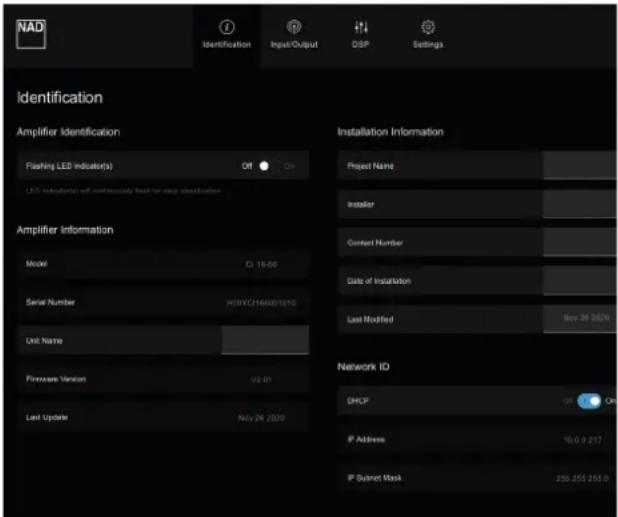Click the Installation Information heading
The image size is (618, 517).
390,132
